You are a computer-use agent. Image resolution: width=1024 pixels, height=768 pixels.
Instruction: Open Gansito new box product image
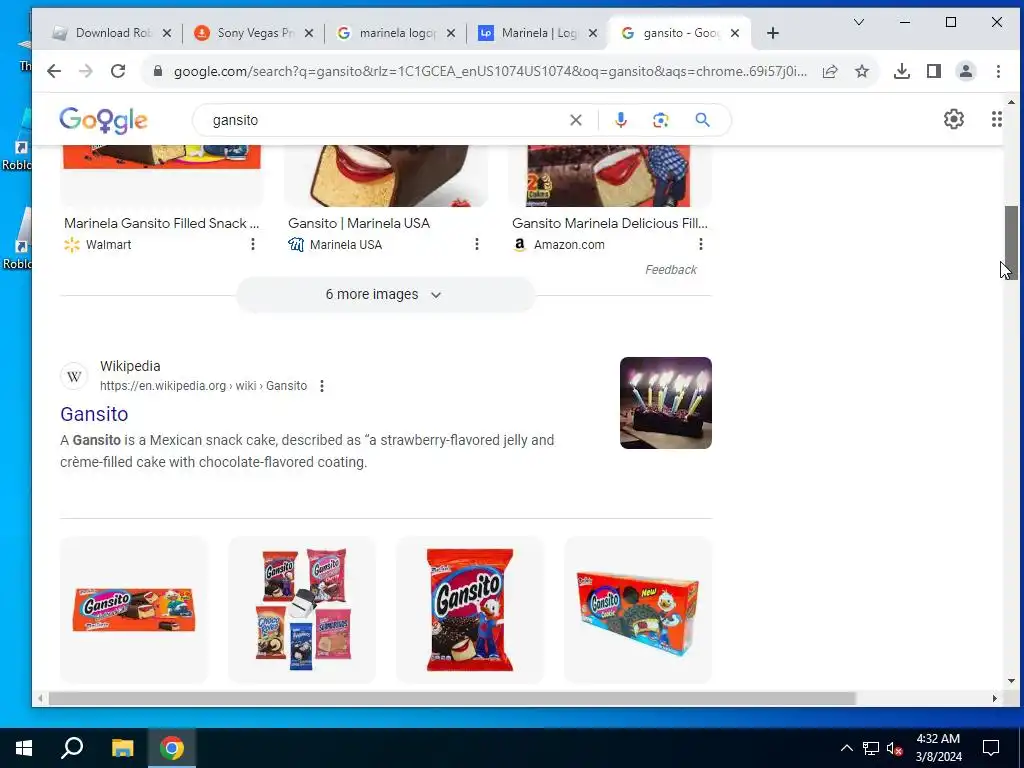[x=638, y=610]
